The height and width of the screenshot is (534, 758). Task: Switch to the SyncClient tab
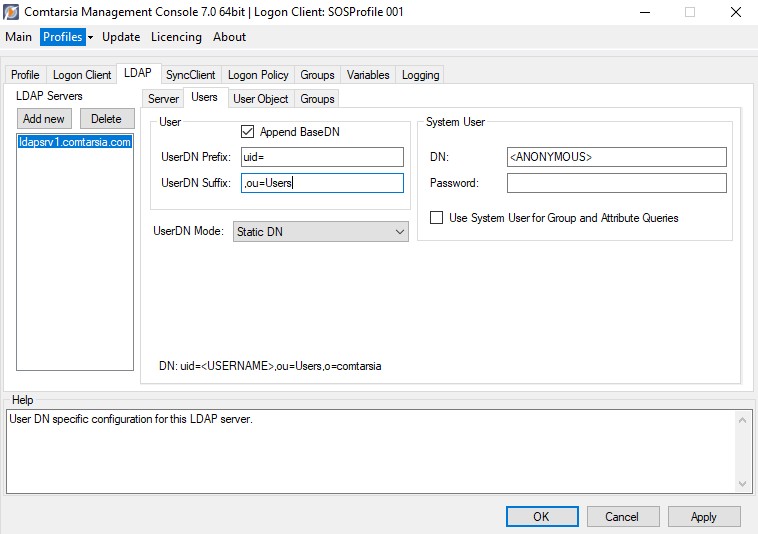click(190, 75)
